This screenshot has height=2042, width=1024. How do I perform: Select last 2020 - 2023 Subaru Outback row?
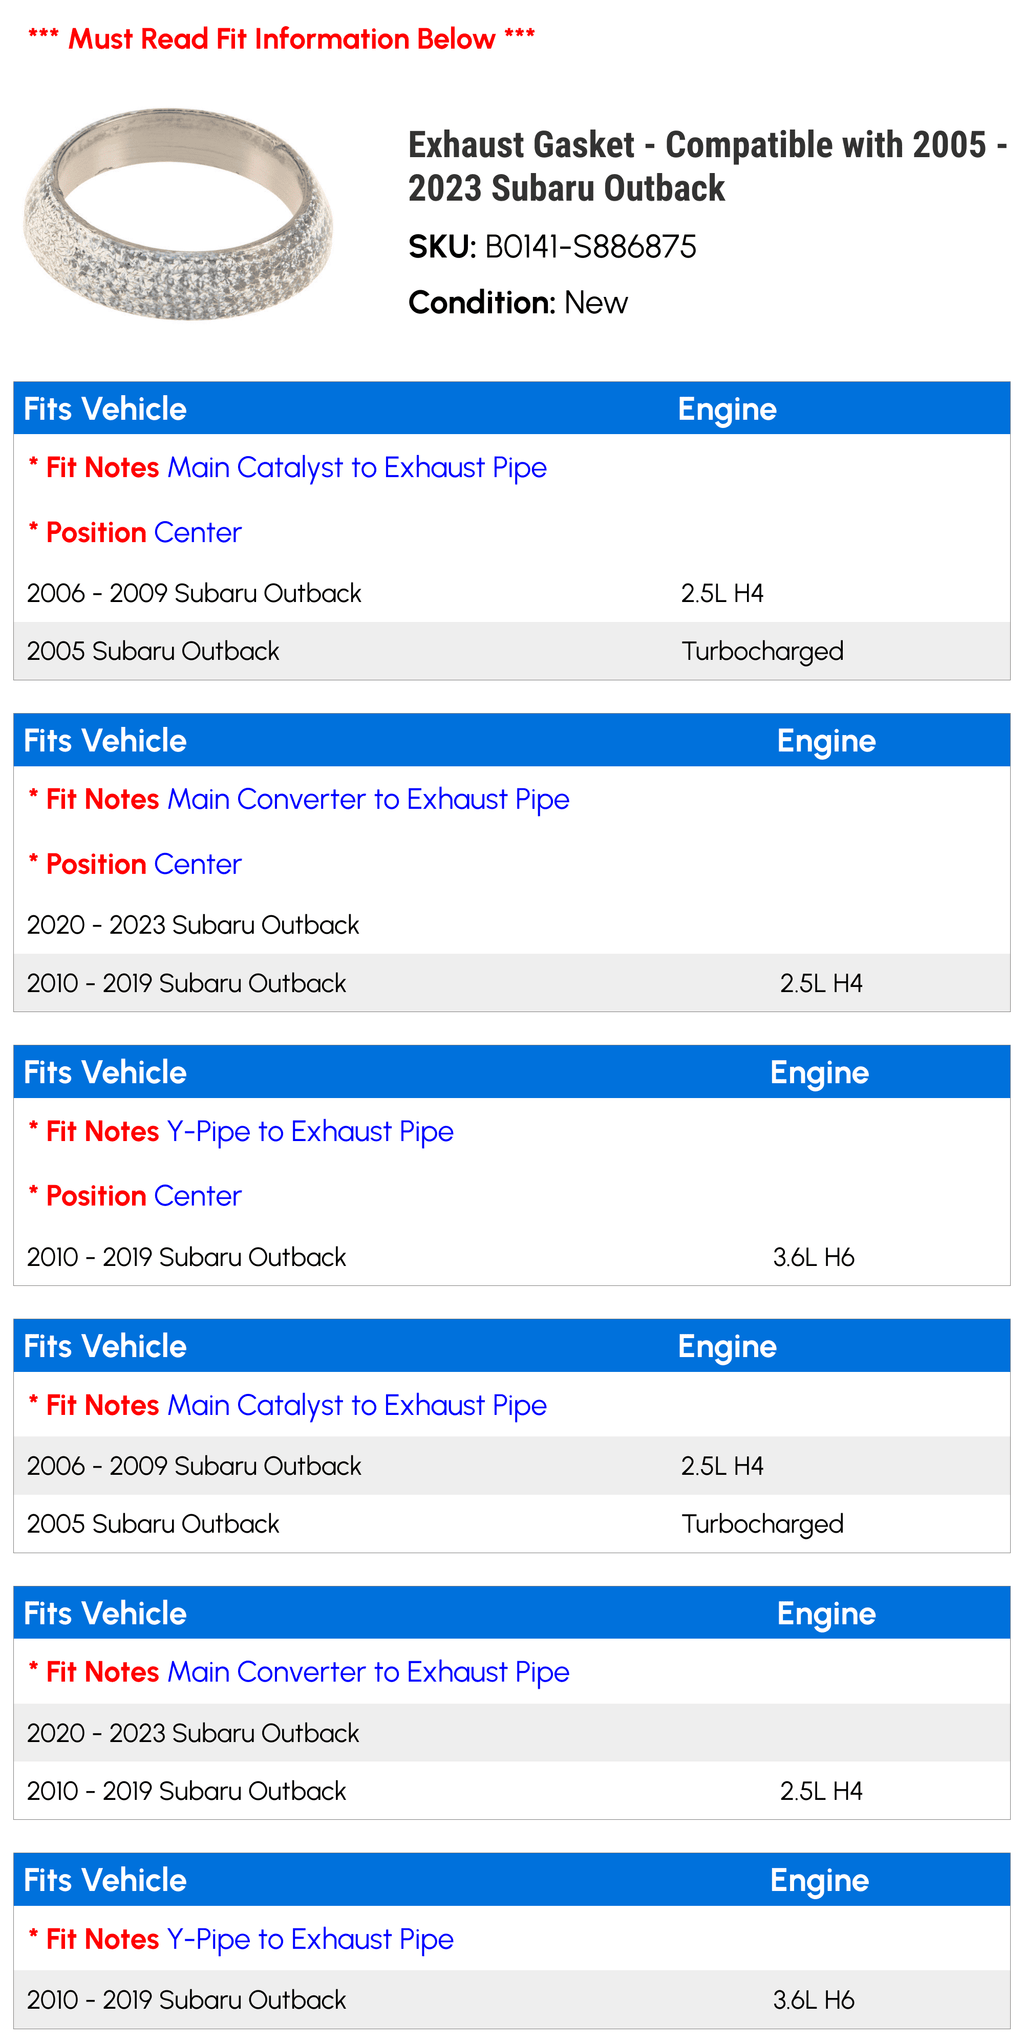pyautogui.click(x=512, y=1733)
